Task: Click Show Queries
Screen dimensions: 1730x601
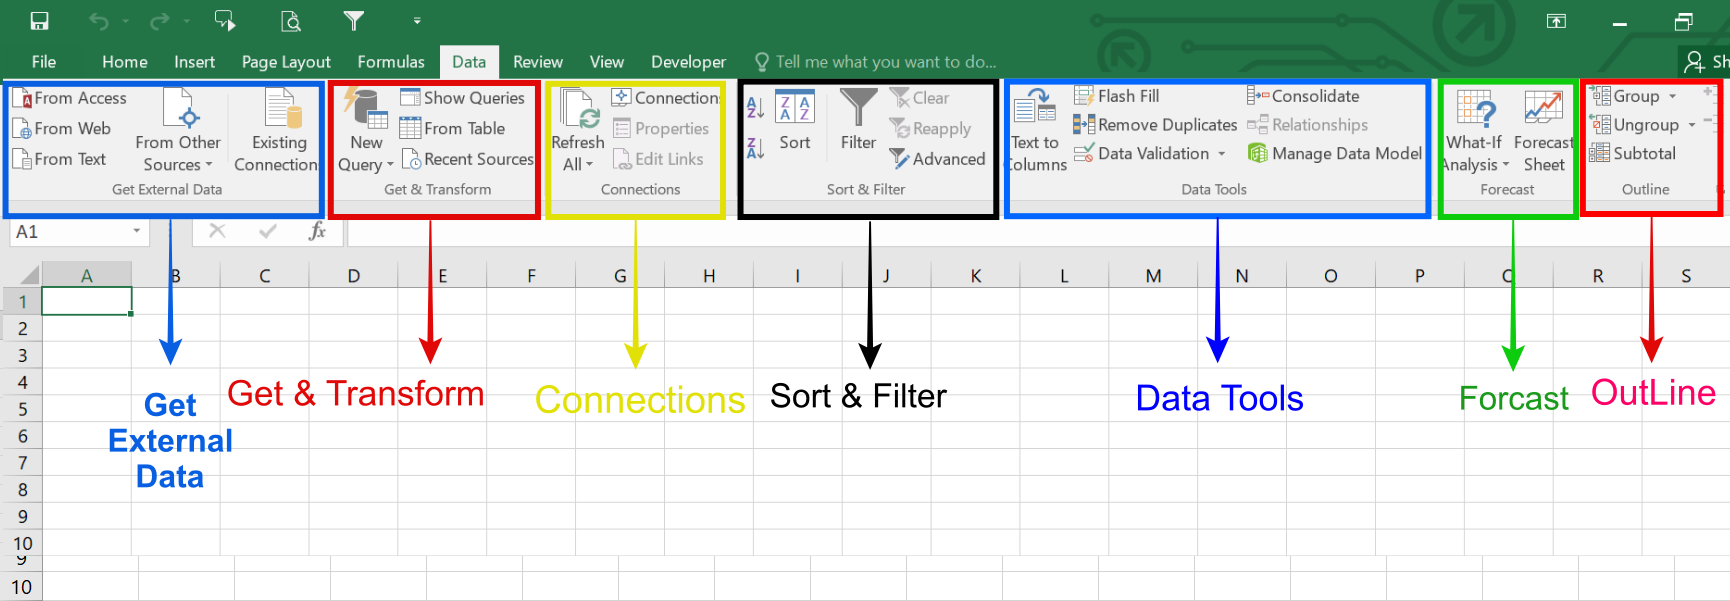Action: pyautogui.click(x=462, y=98)
